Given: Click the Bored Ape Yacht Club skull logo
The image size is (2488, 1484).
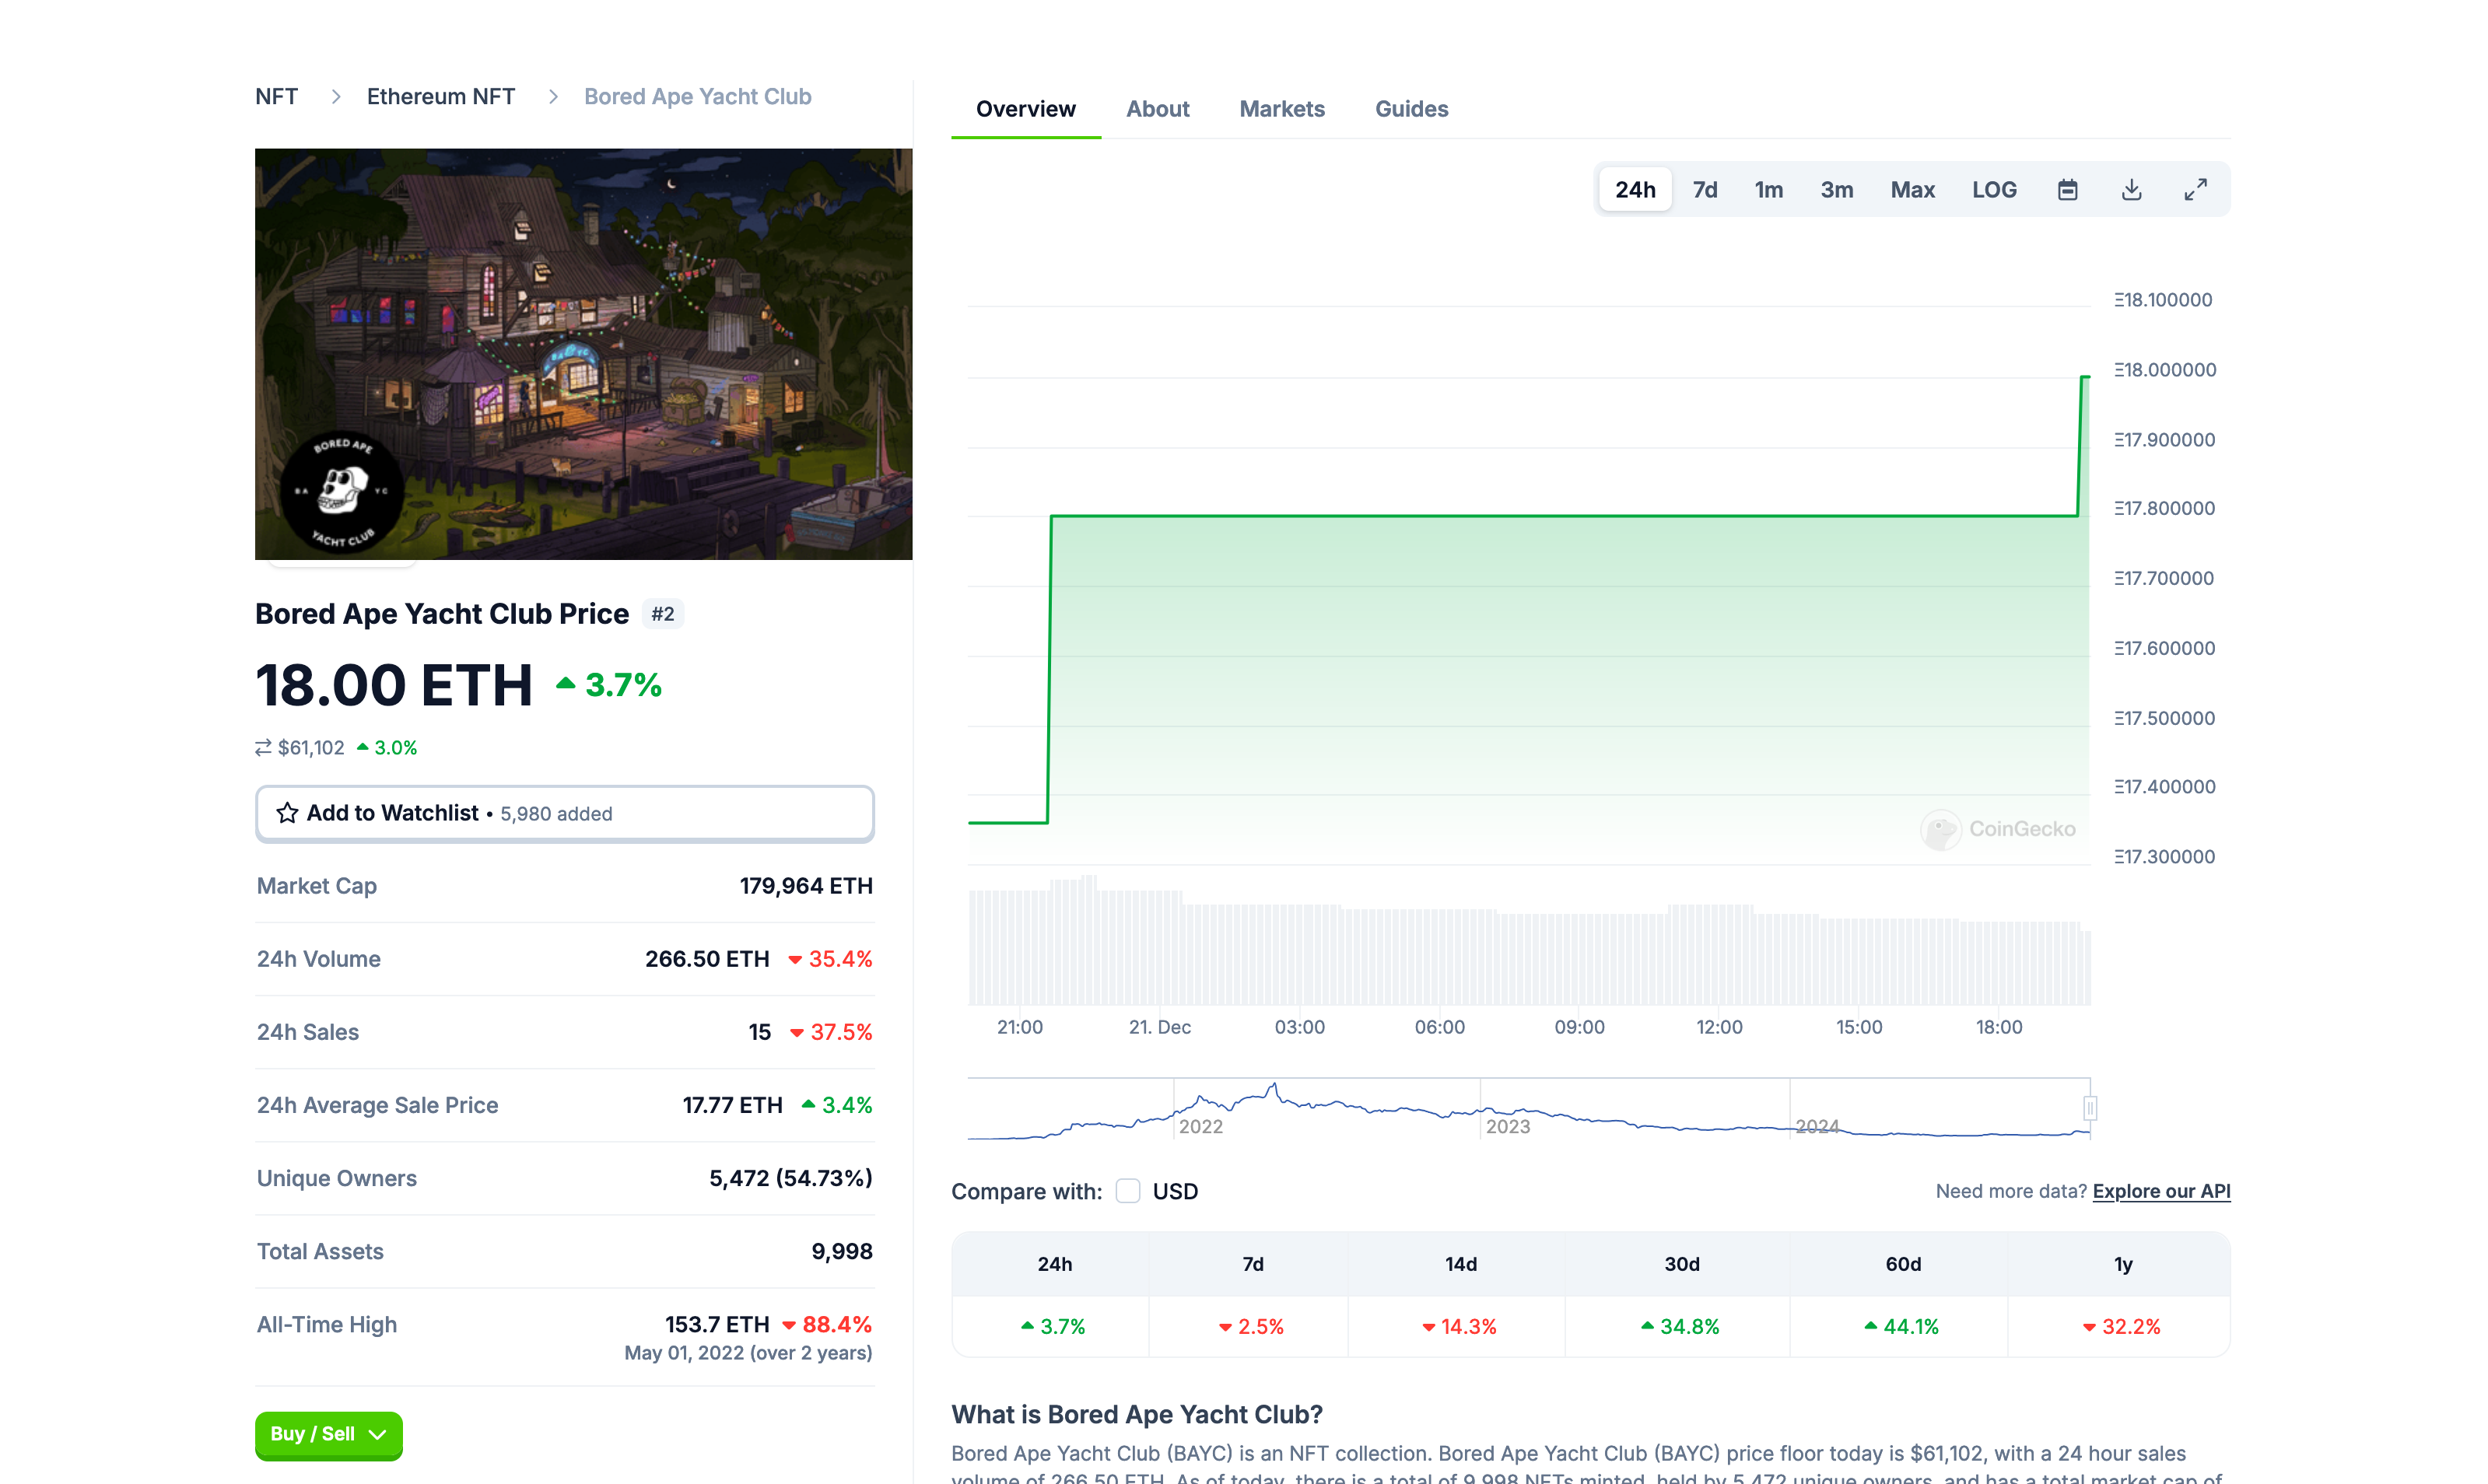Looking at the screenshot, I should point(342,492).
